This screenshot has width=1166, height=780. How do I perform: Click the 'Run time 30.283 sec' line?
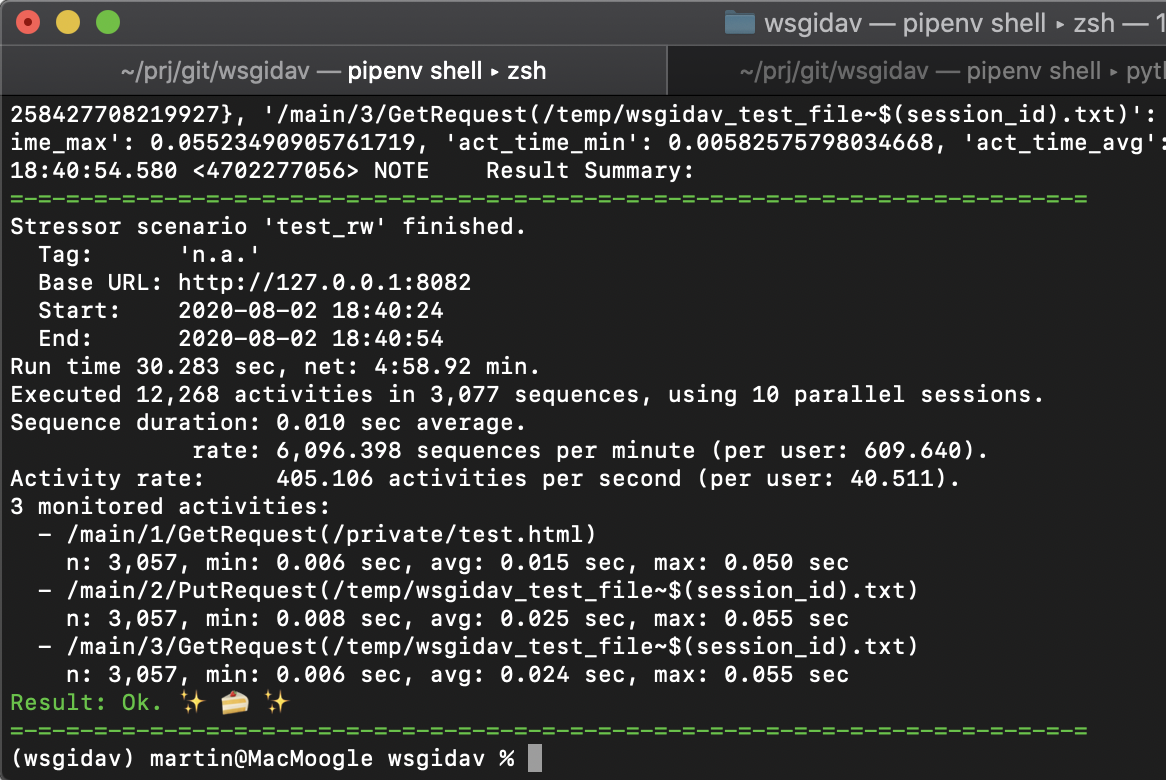[274, 367]
